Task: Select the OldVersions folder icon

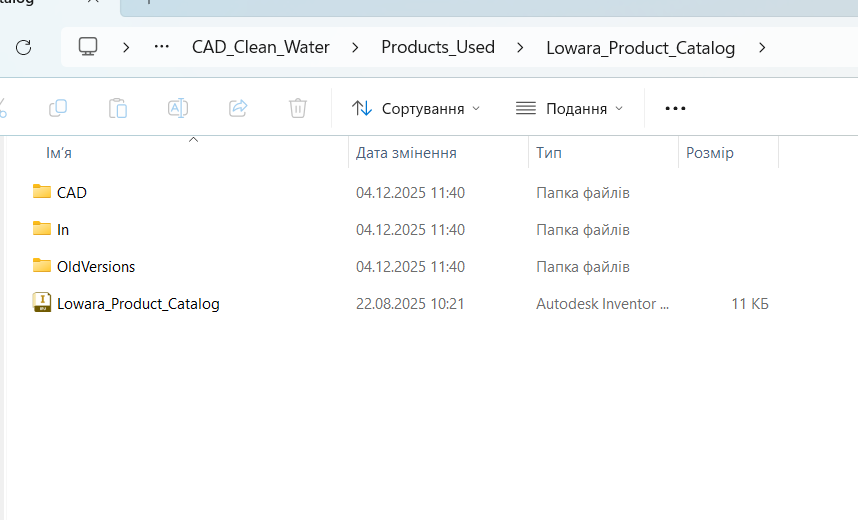Action: click(42, 265)
